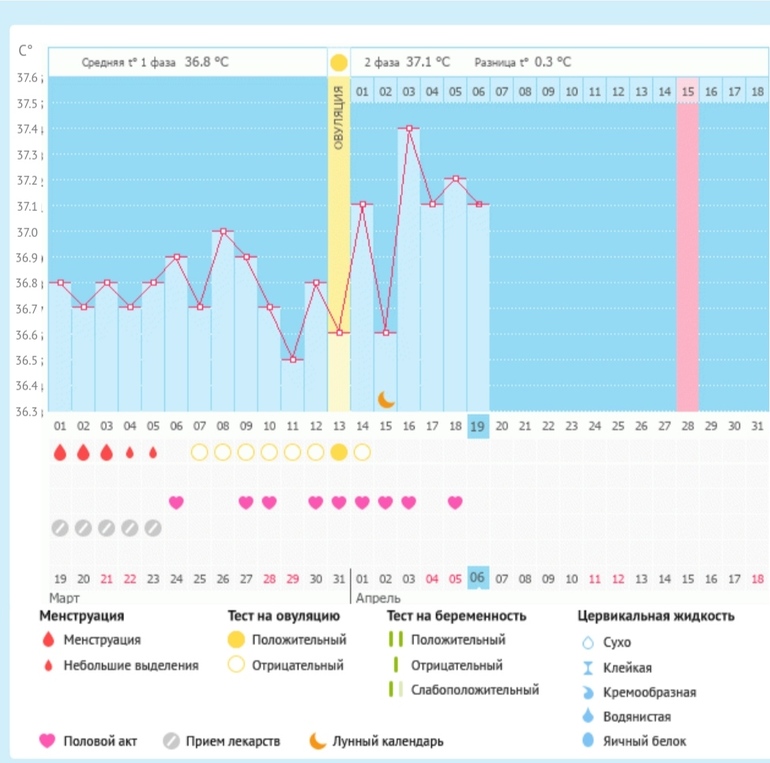Image resolution: width=770 pixels, height=763 pixels.
Task: Click the negative ovulation test on day 07
Action: tap(199, 452)
